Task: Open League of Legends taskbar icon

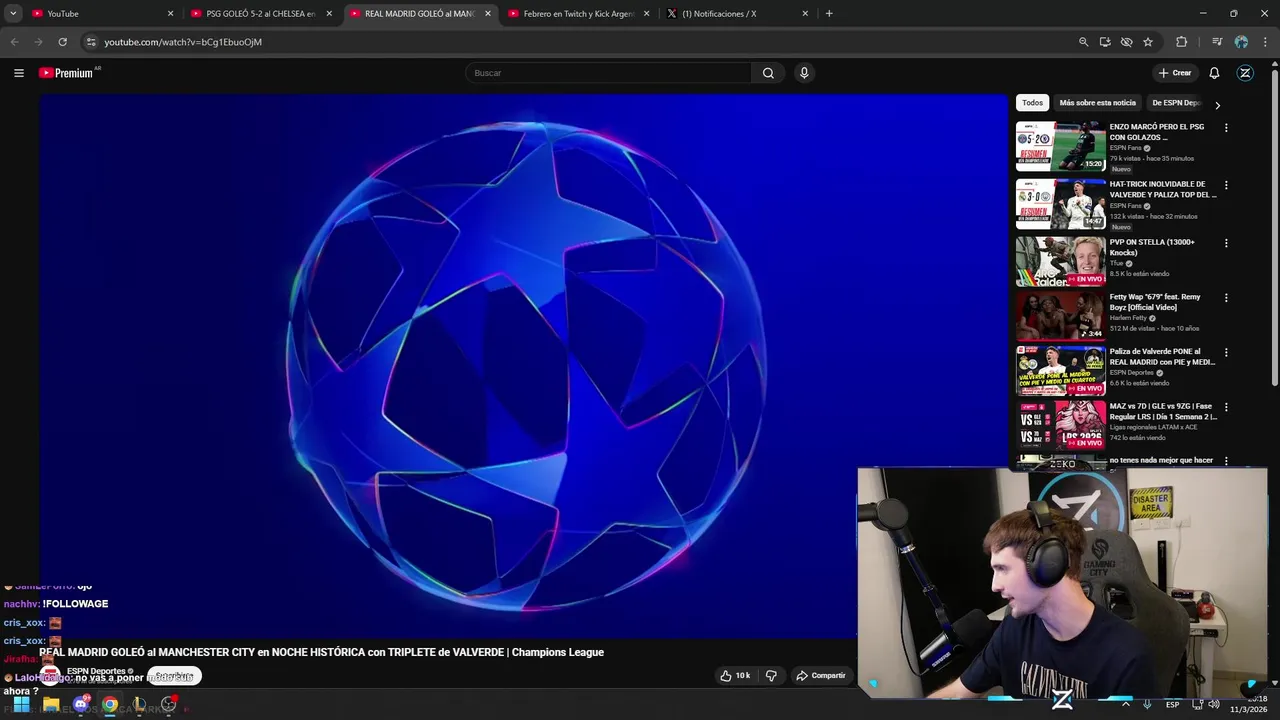Action: 139,705
